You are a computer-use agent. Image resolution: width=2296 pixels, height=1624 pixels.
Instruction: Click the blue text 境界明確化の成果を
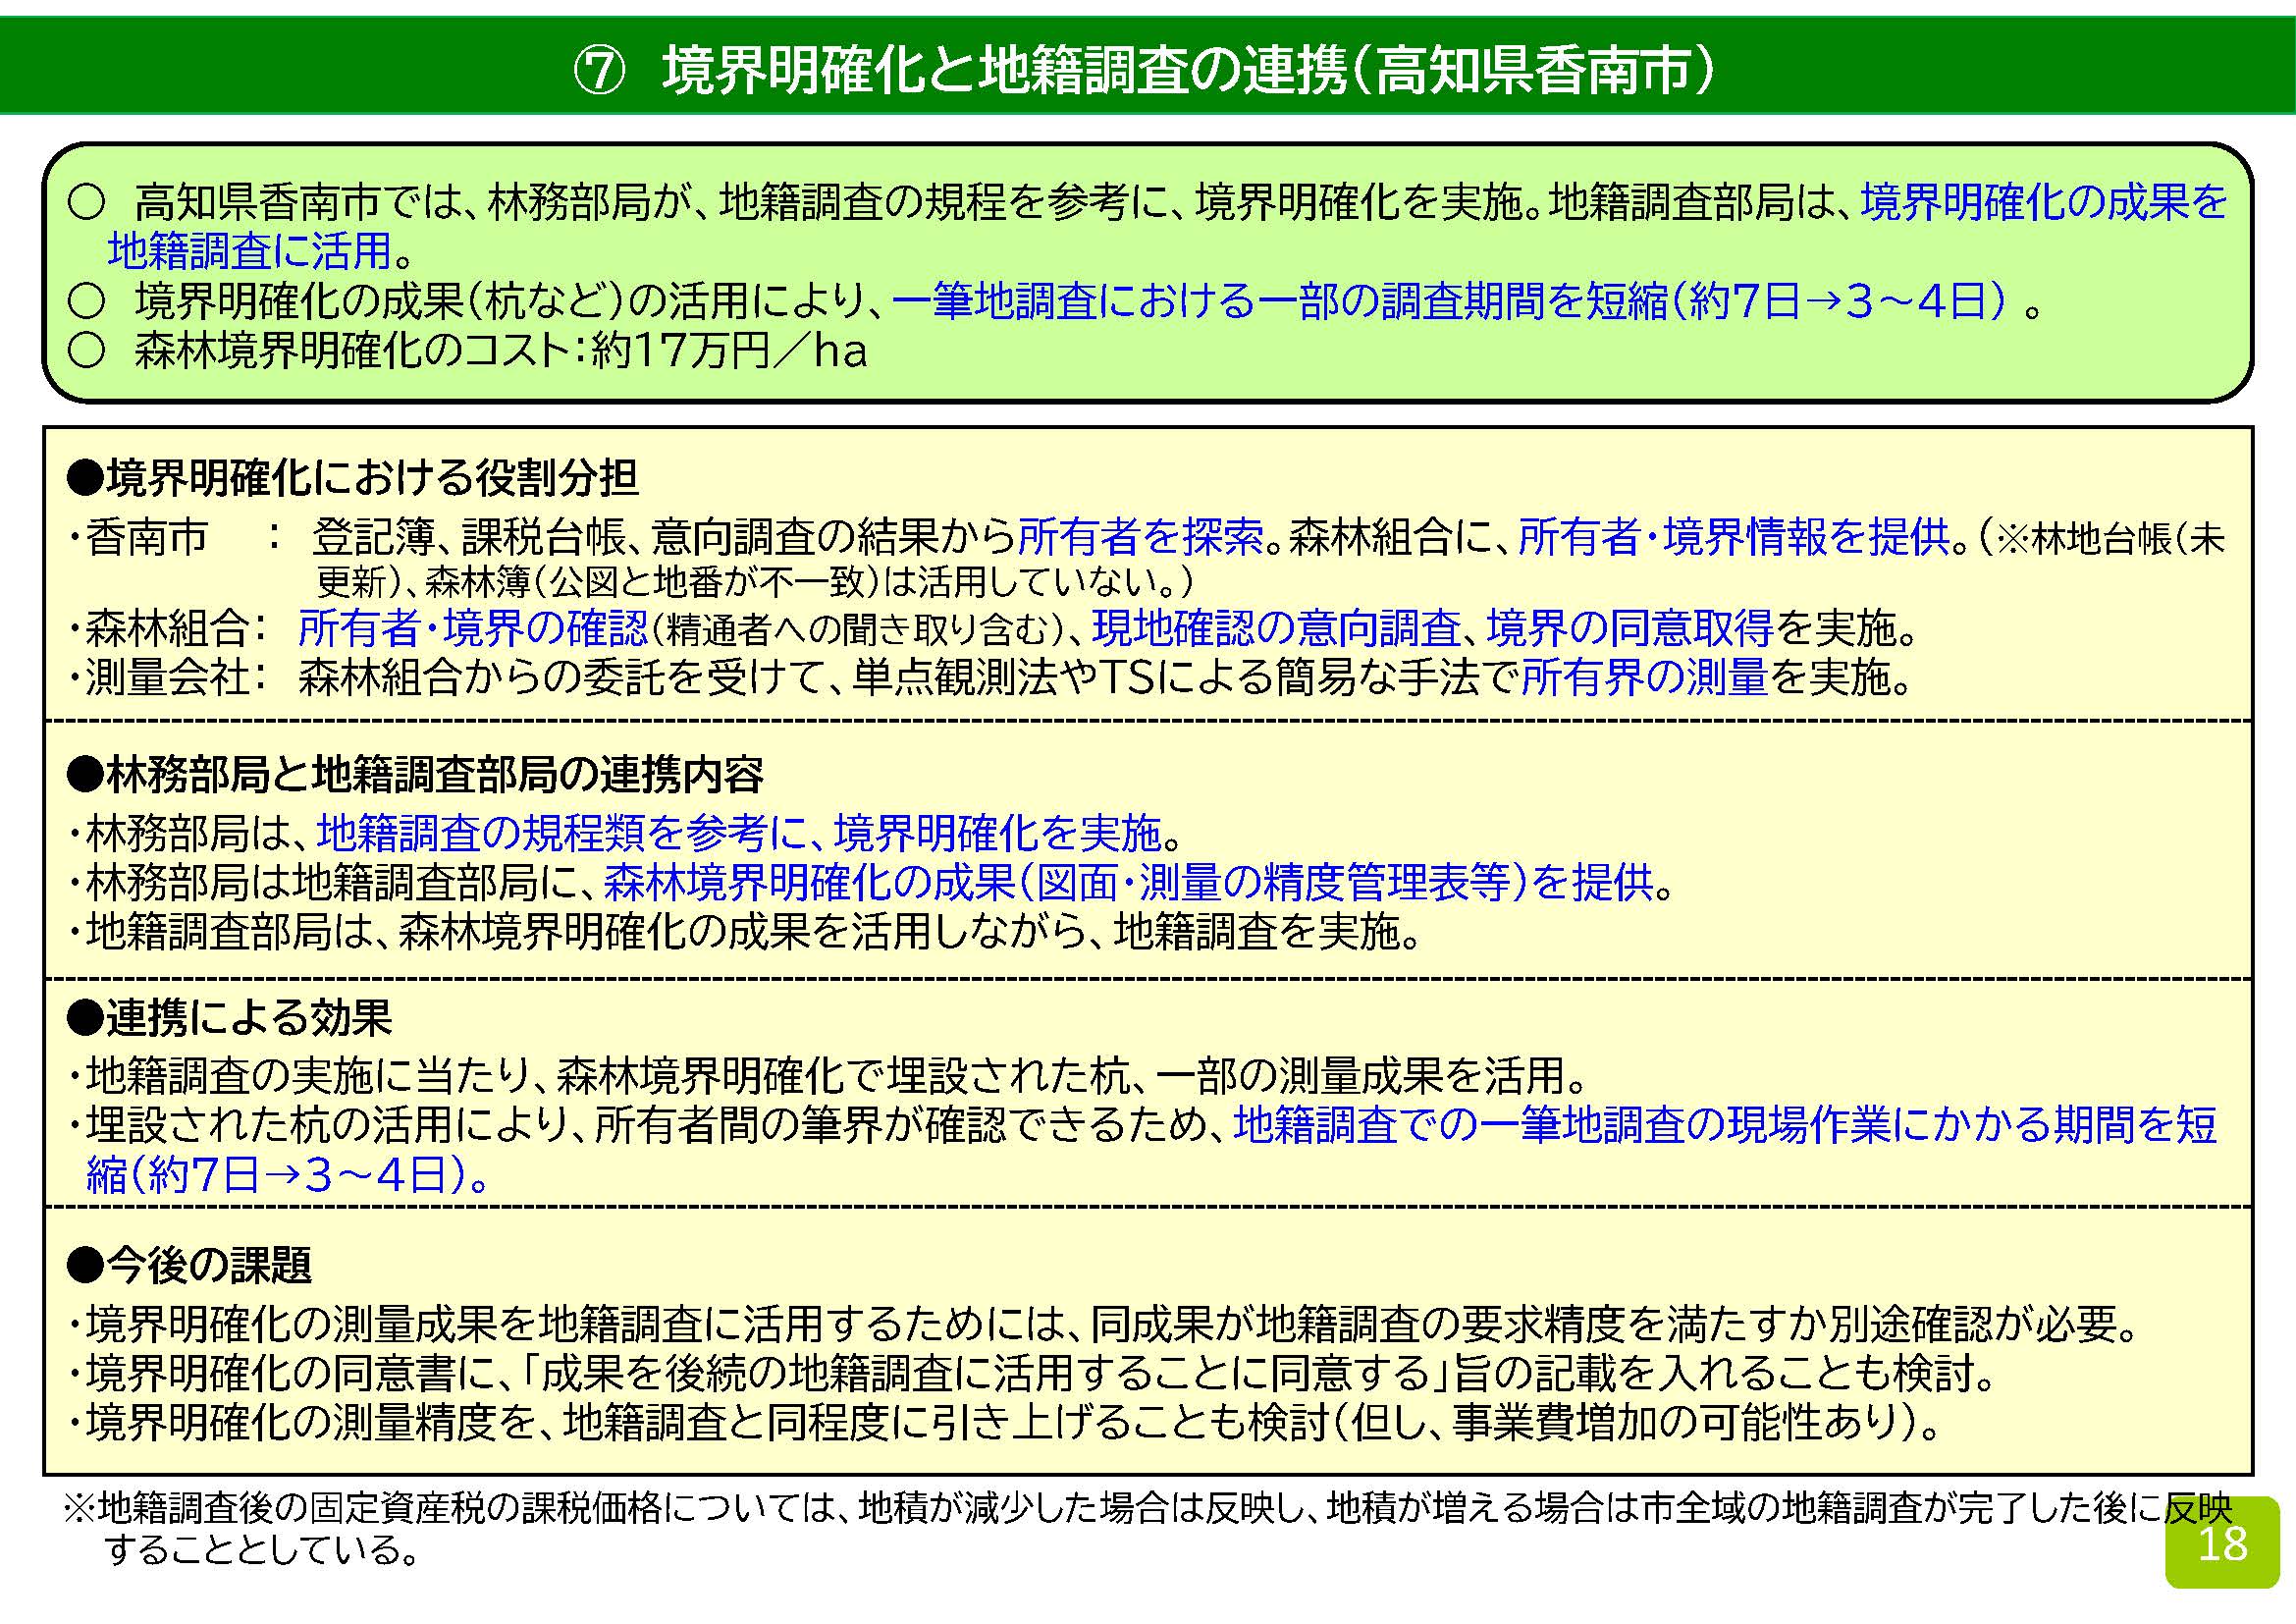coord(2043,202)
